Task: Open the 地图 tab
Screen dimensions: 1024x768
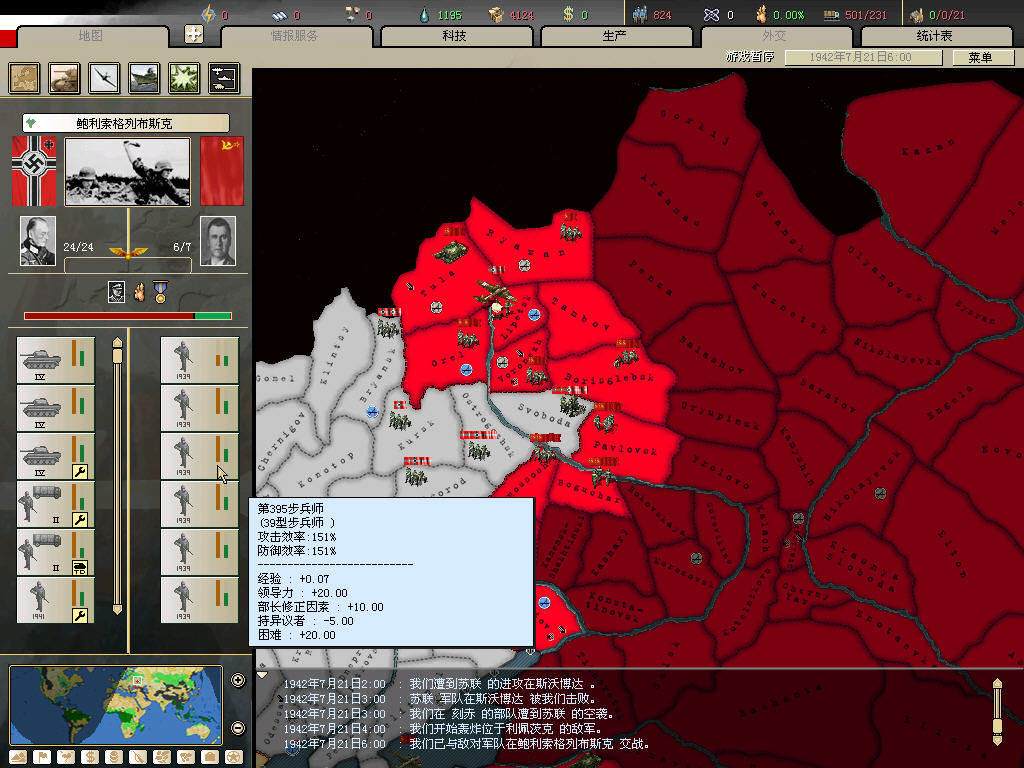Action: coord(91,36)
